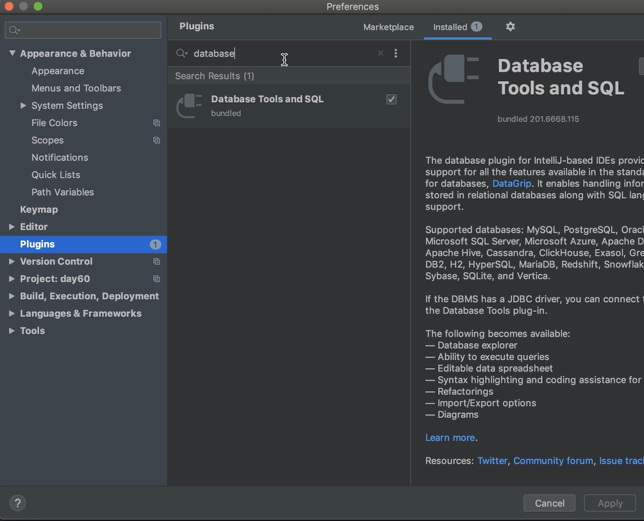Click Version Control project-scope icon

156,262
